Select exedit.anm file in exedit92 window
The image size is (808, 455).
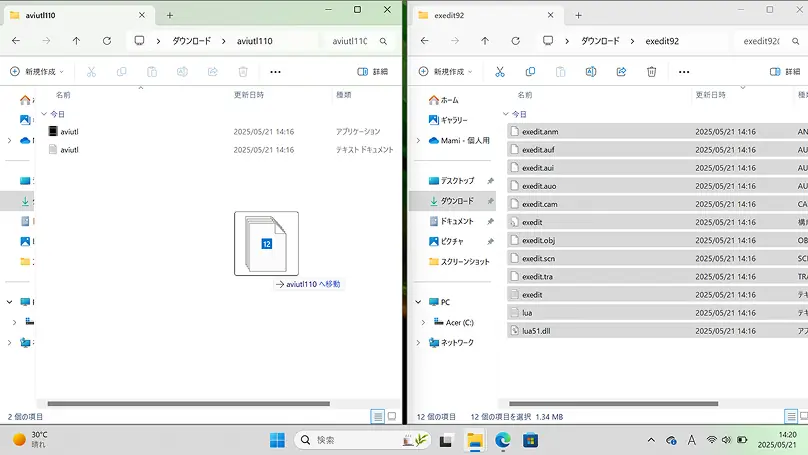658,131
